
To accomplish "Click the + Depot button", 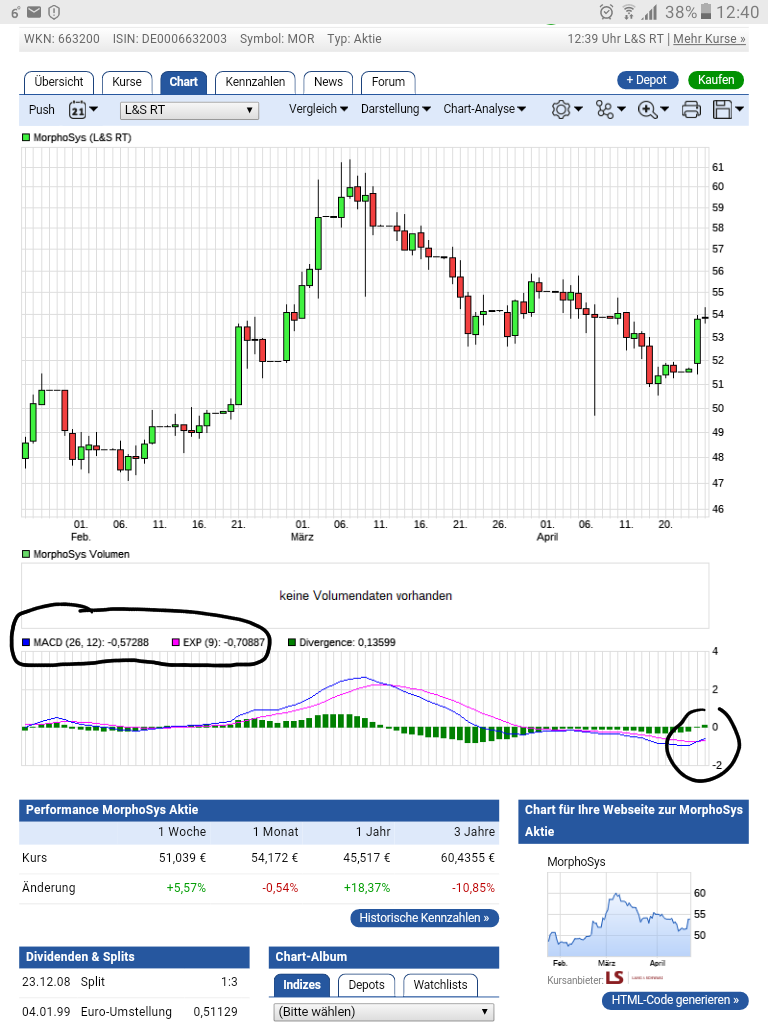I will (647, 80).
